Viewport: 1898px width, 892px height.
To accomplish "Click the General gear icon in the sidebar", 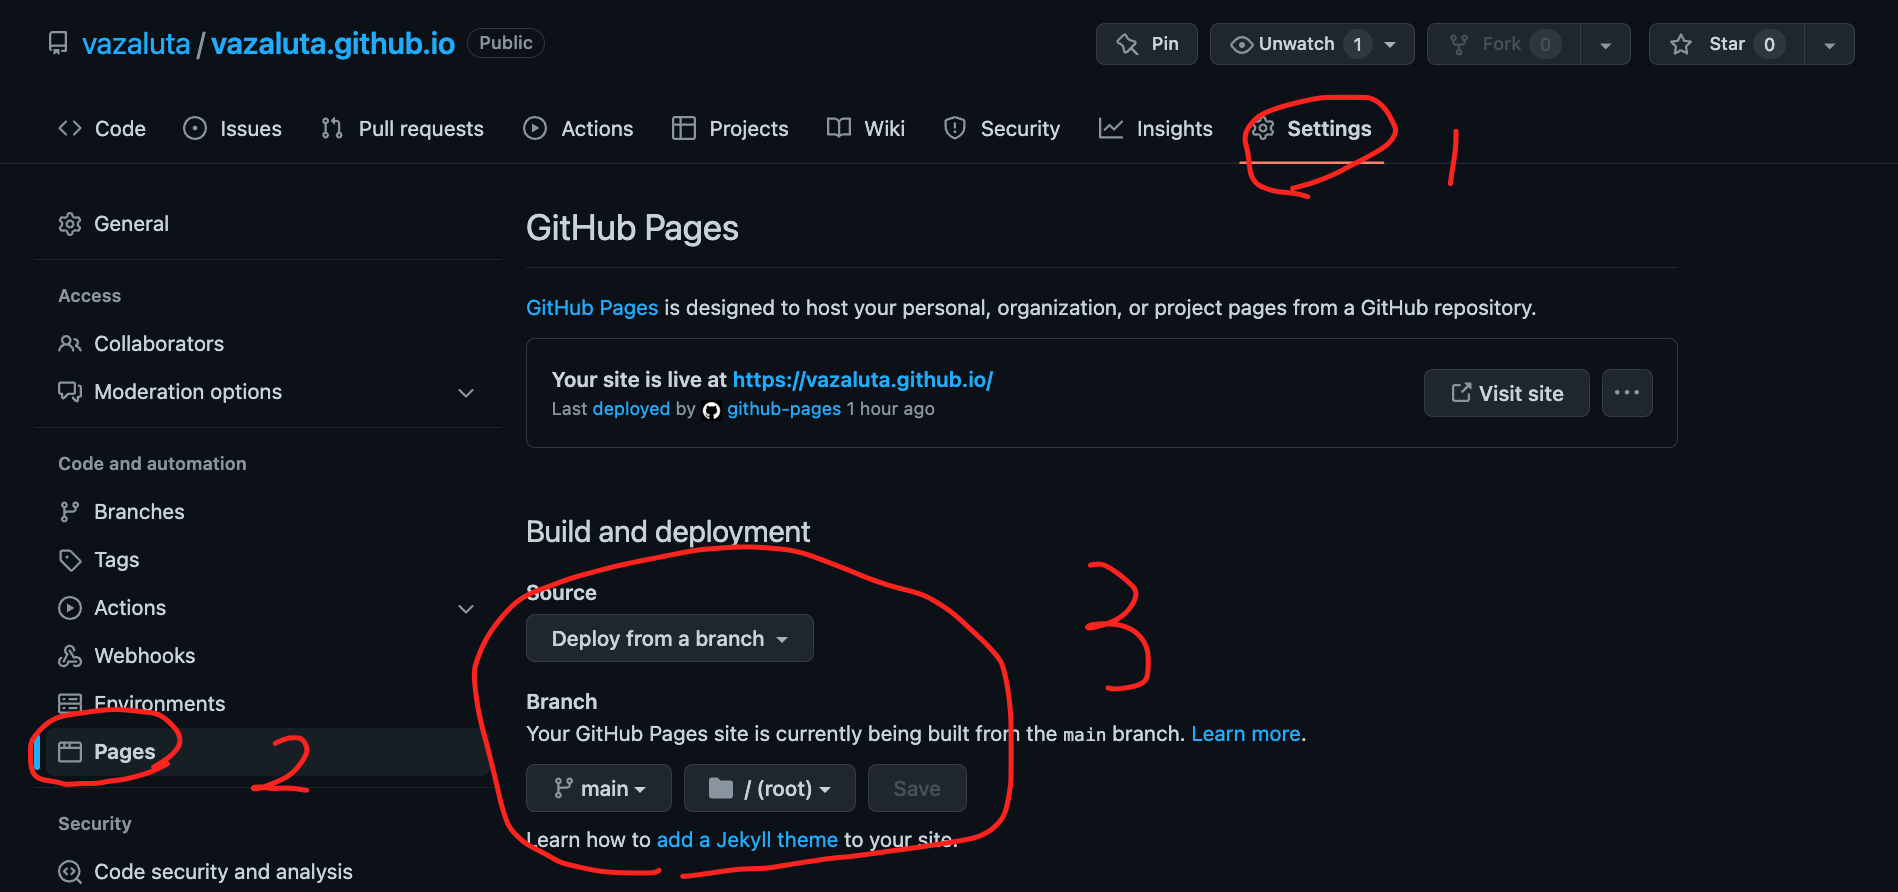I will 70,224.
